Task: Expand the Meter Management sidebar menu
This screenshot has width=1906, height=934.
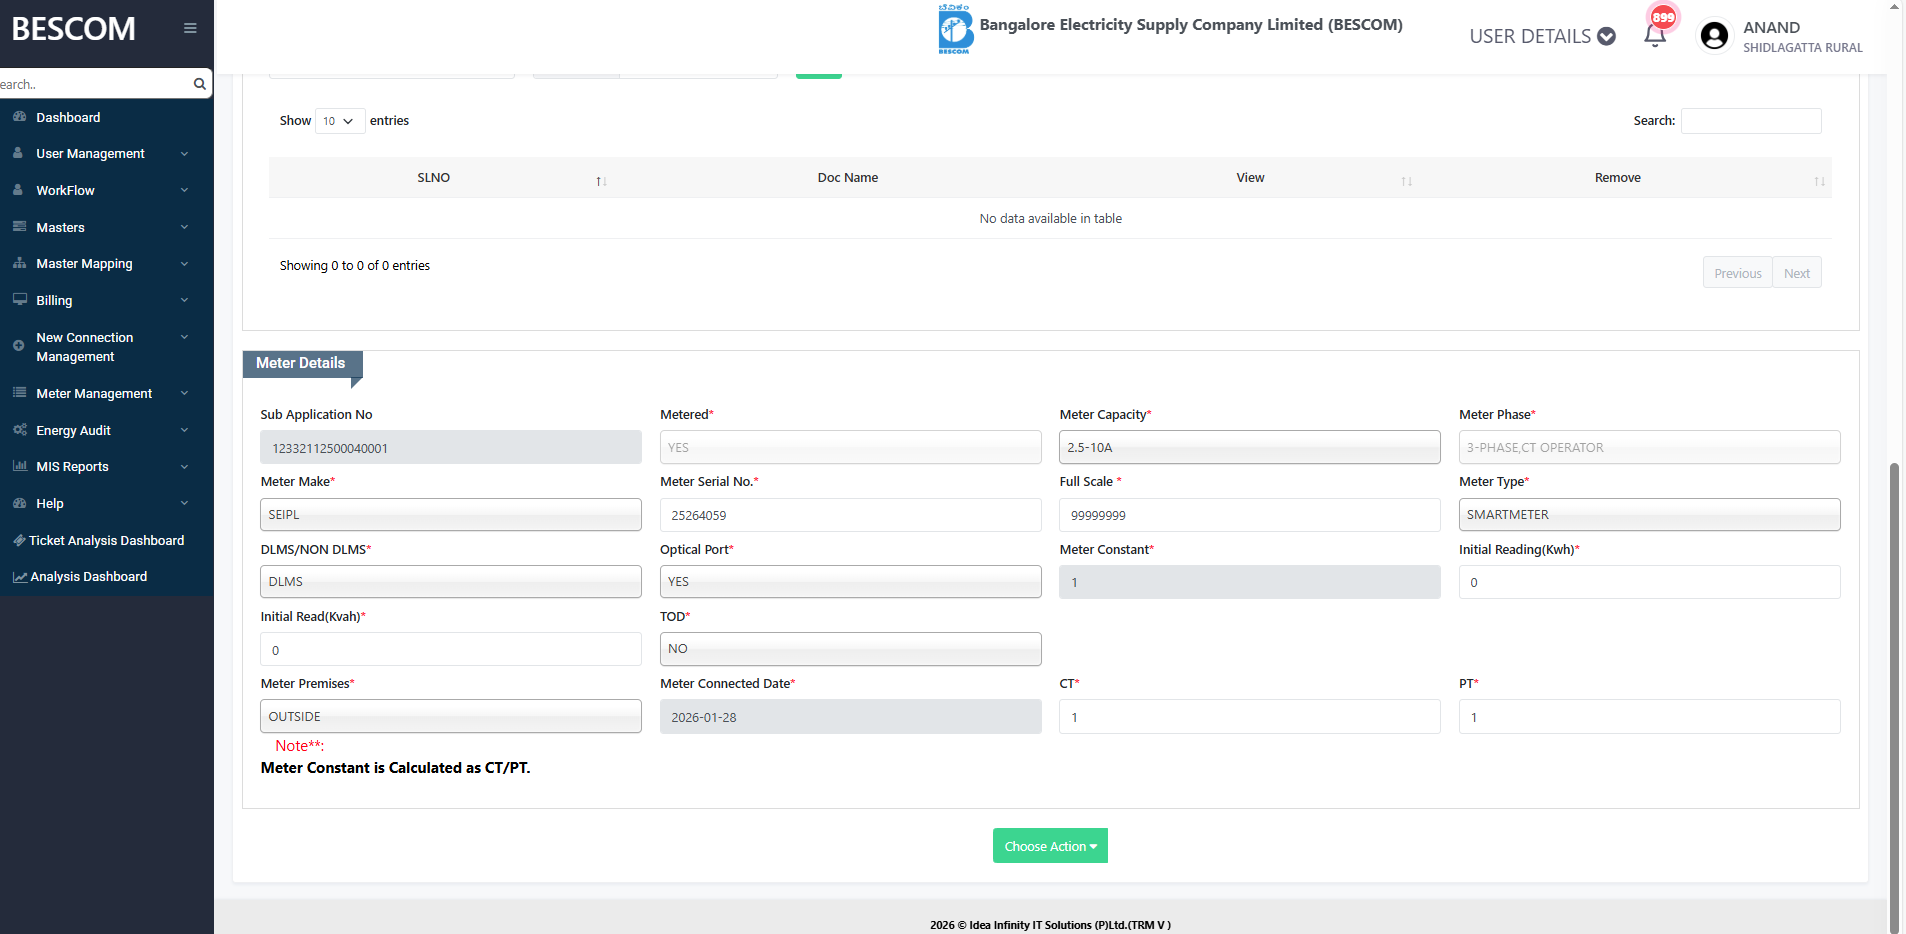Action: tap(94, 394)
